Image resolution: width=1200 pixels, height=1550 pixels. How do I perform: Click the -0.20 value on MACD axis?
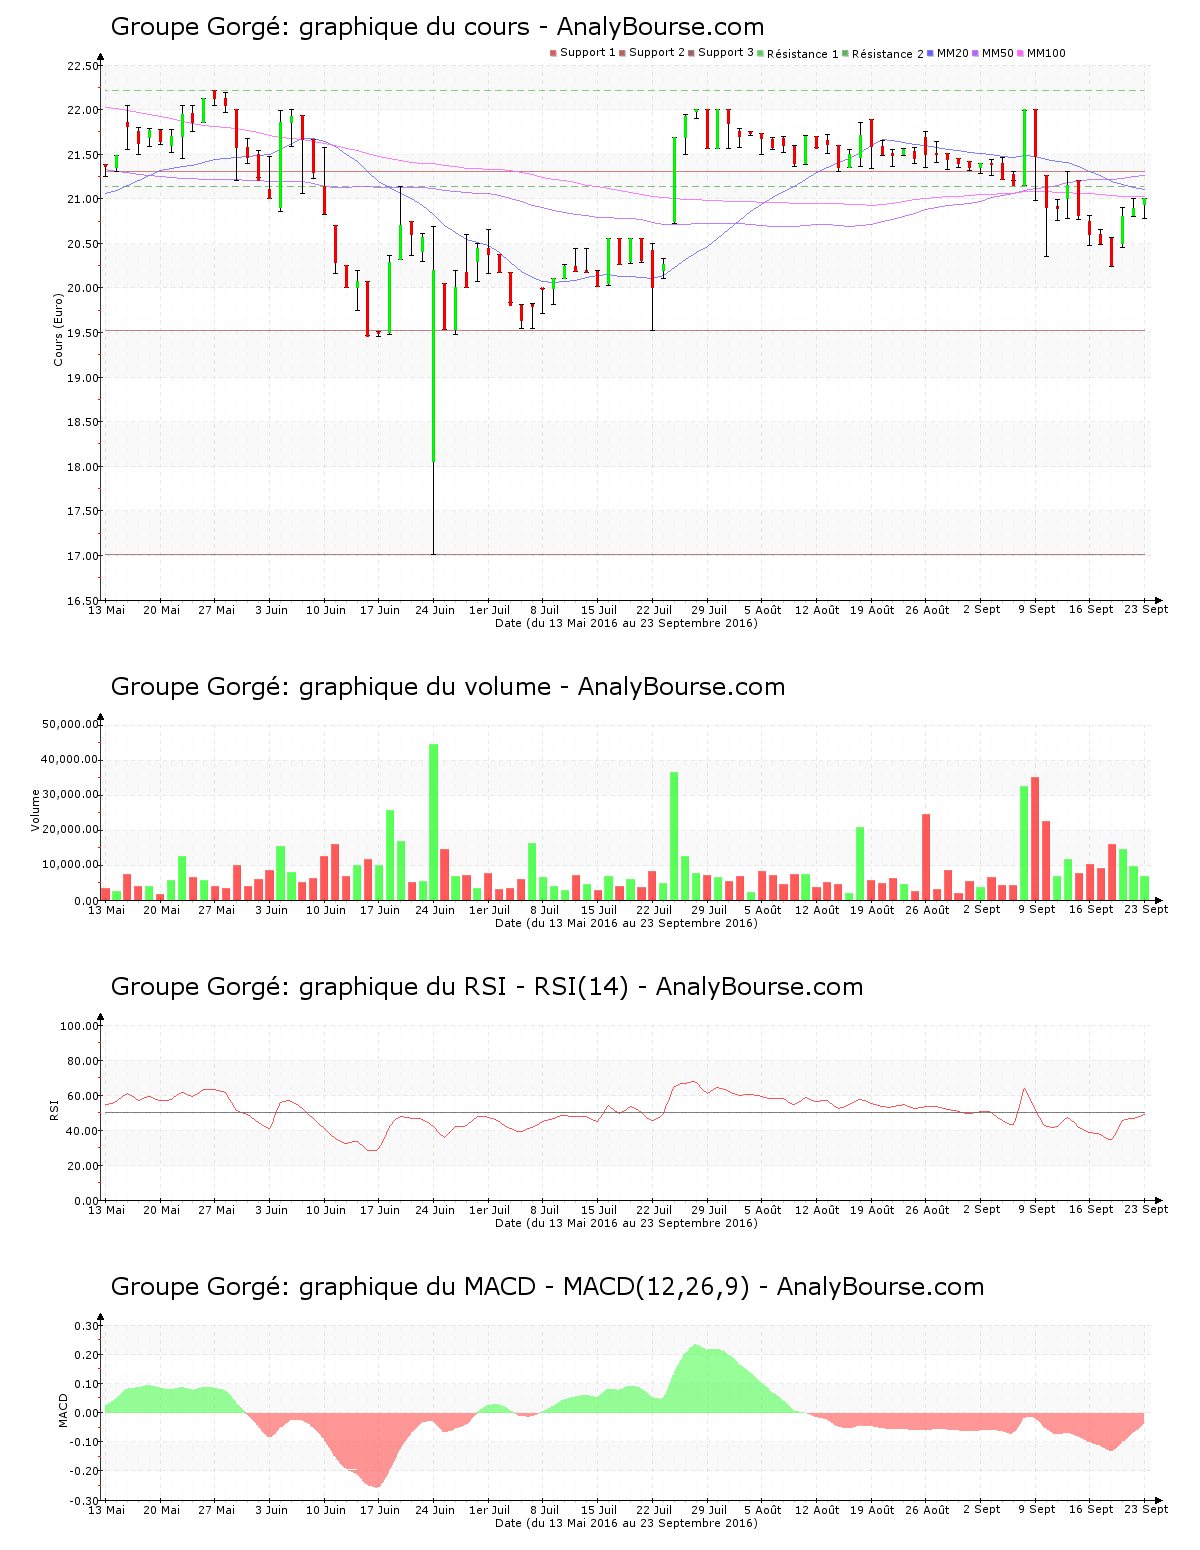[85, 1471]
